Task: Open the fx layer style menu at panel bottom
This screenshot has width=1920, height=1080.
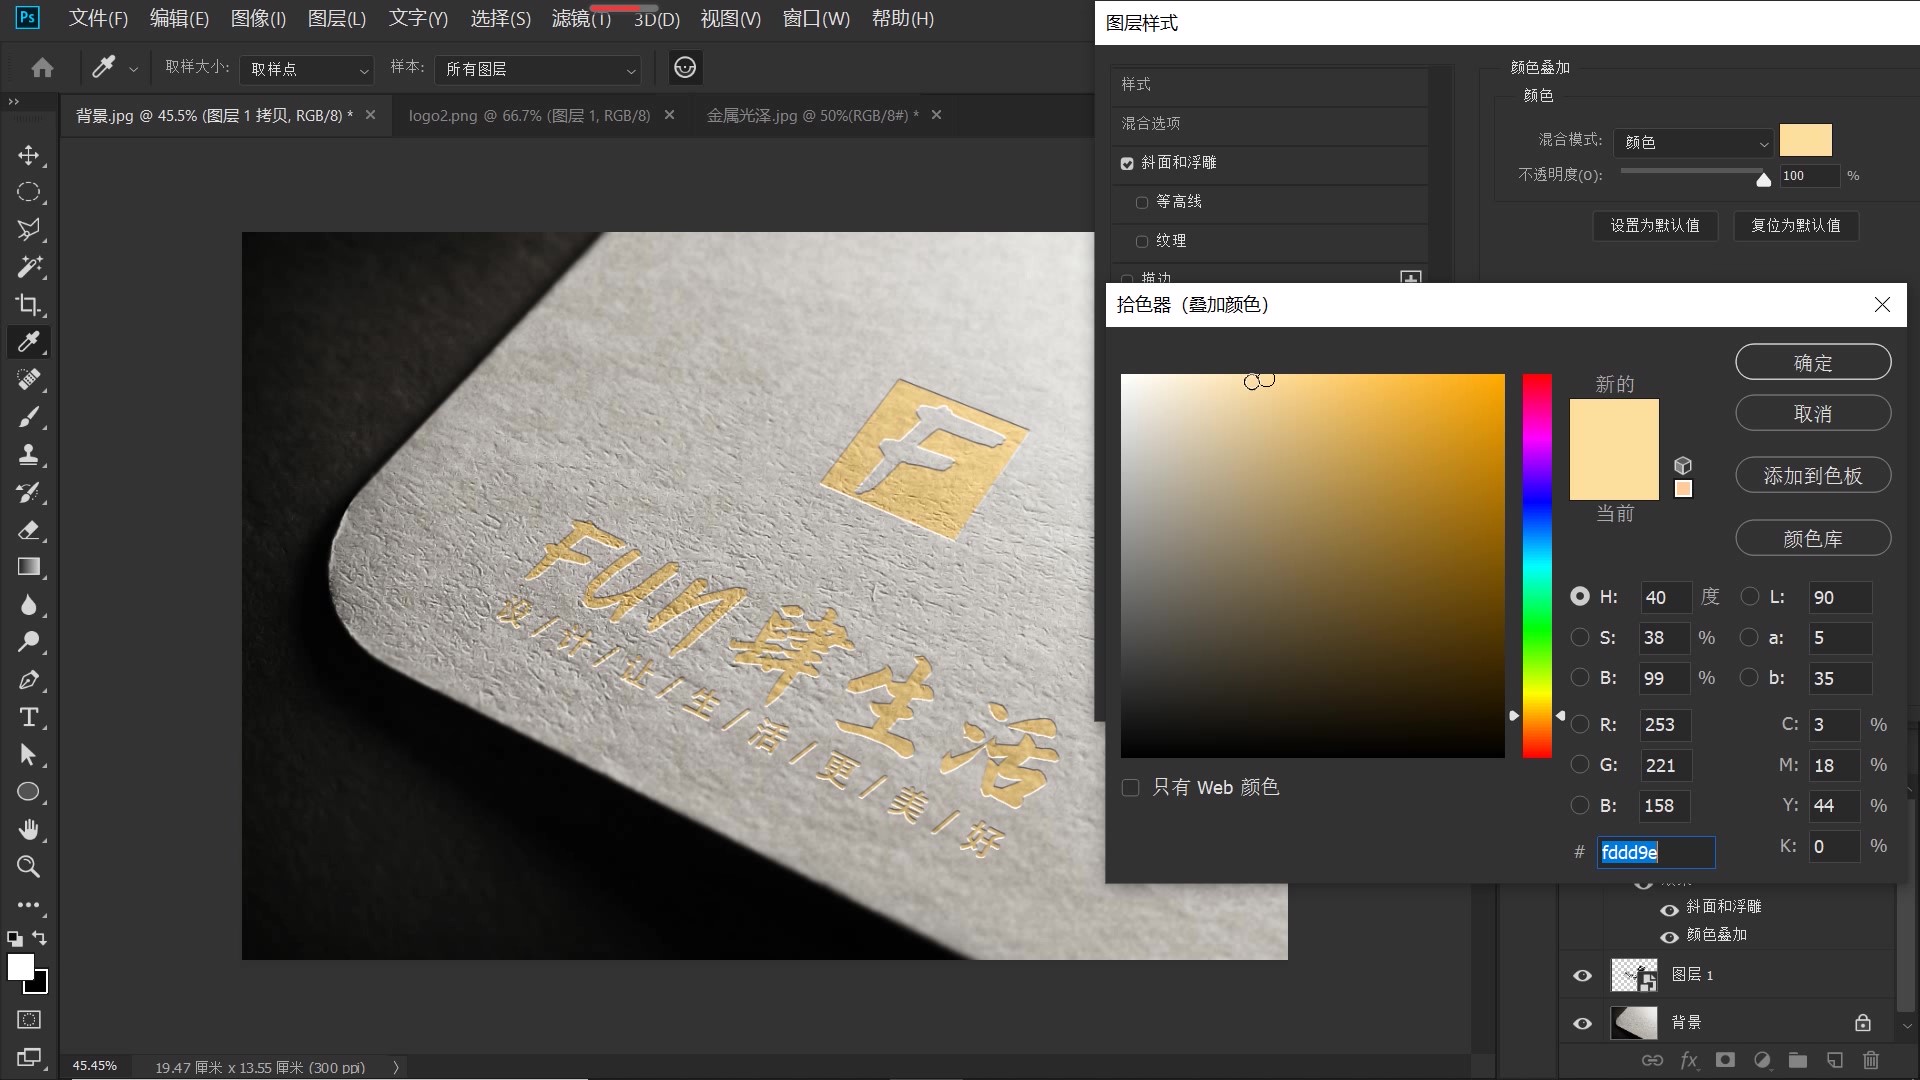Action: click(x=1688, y=1060)
